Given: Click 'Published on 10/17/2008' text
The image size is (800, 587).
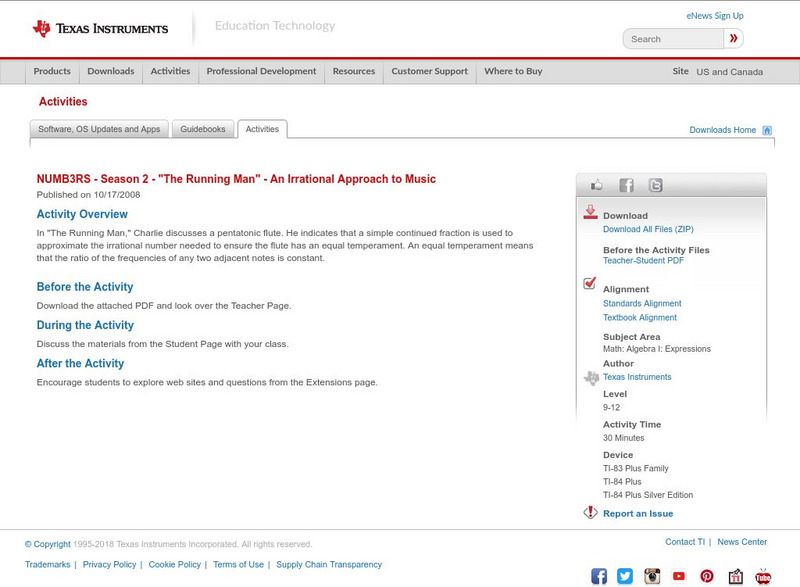Looking at the screenshot, I should point(88,195).
